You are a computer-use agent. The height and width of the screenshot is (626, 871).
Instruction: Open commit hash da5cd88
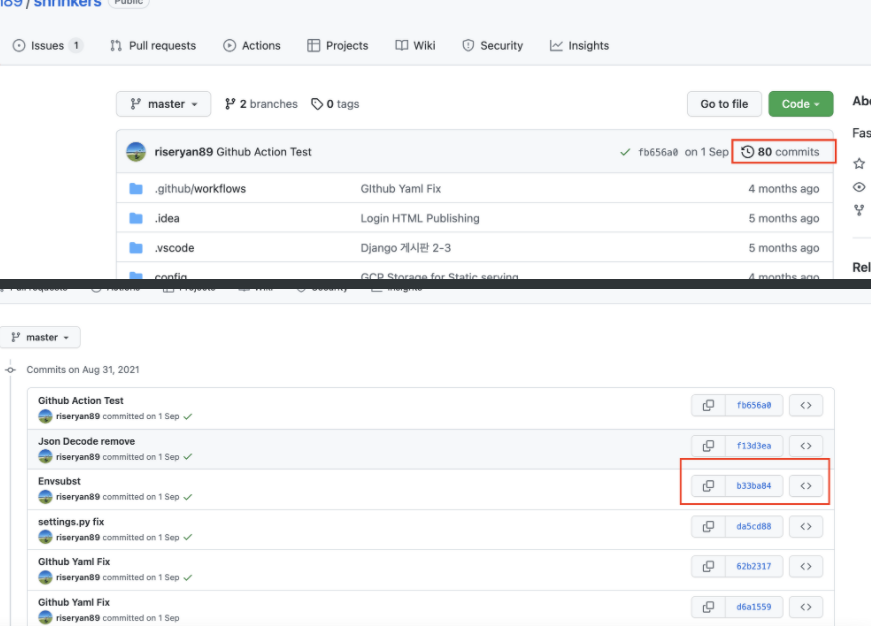pyautogui.click(x=754, y=526)
